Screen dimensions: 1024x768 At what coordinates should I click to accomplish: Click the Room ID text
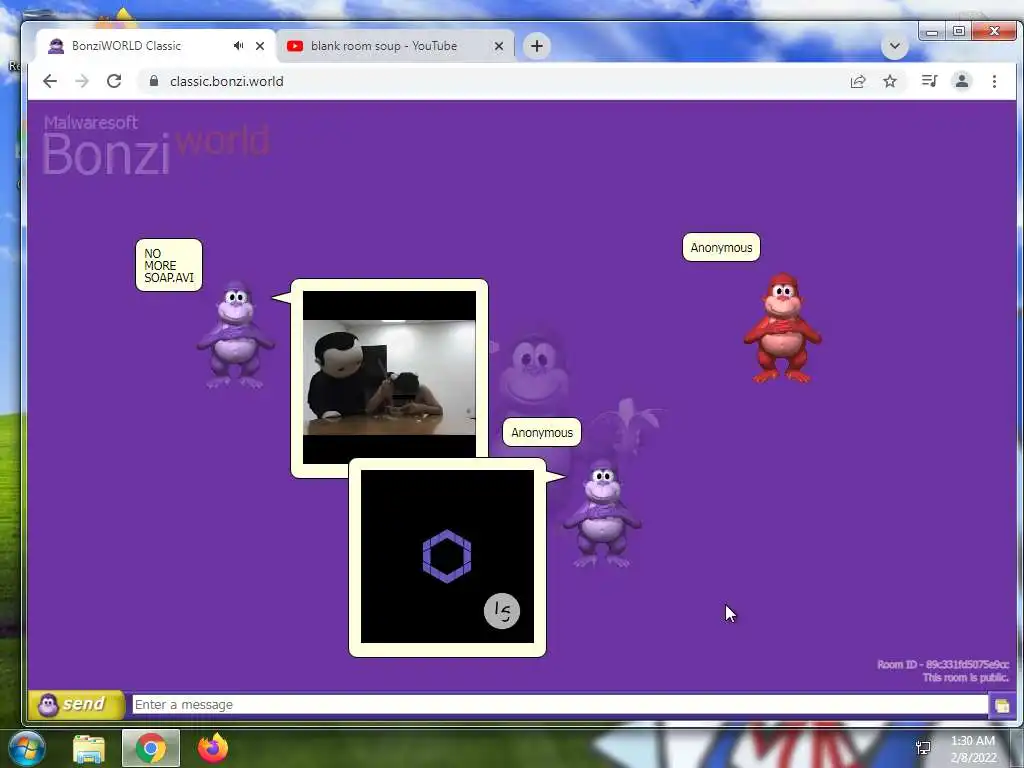[x=943, y=665]
